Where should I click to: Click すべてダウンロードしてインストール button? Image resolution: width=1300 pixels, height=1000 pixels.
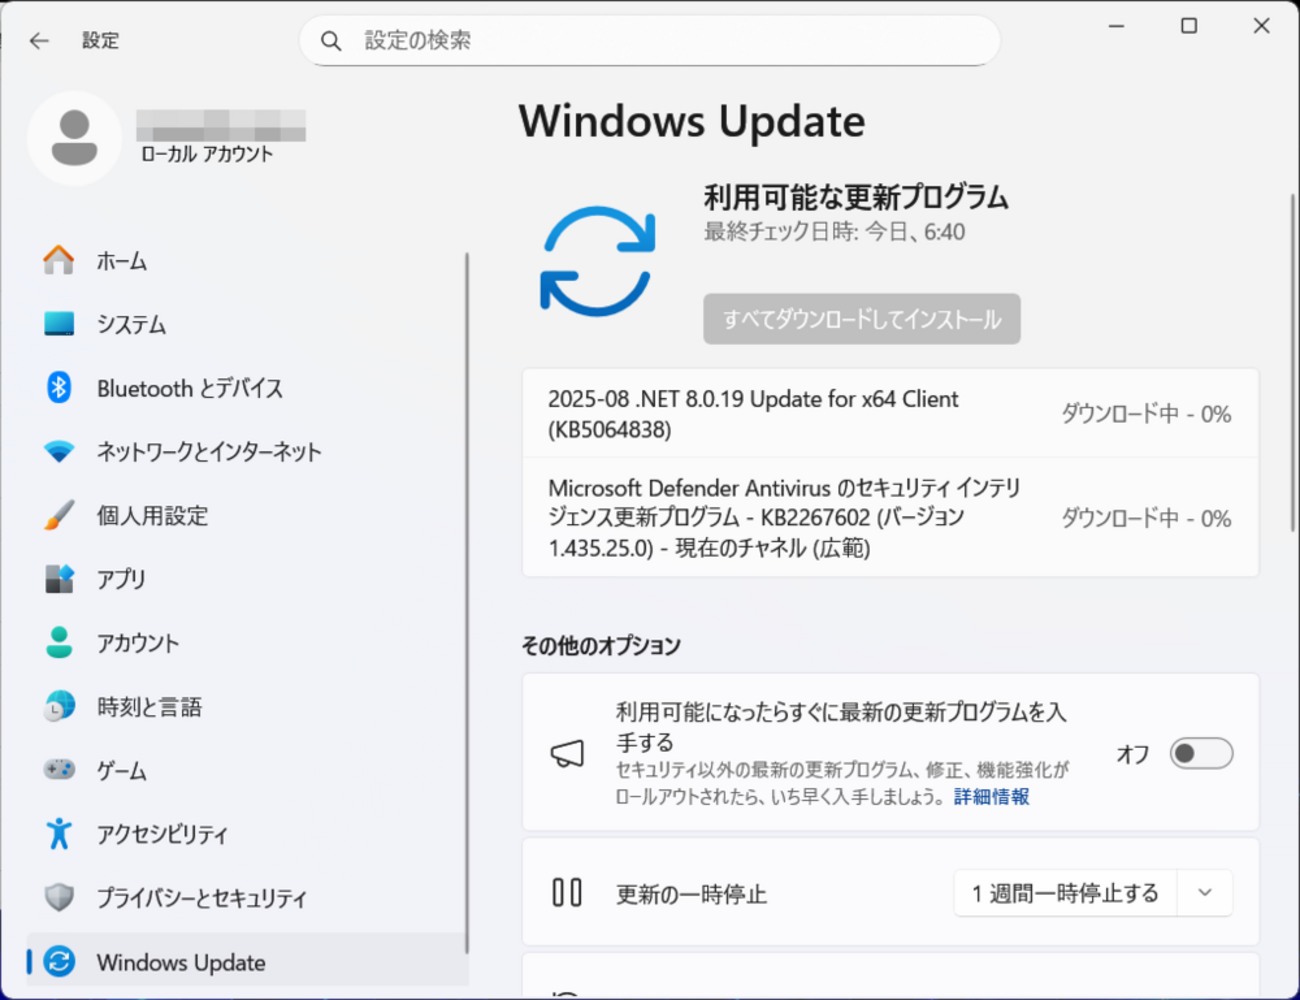pyautogui.click(x=862, y=319)
